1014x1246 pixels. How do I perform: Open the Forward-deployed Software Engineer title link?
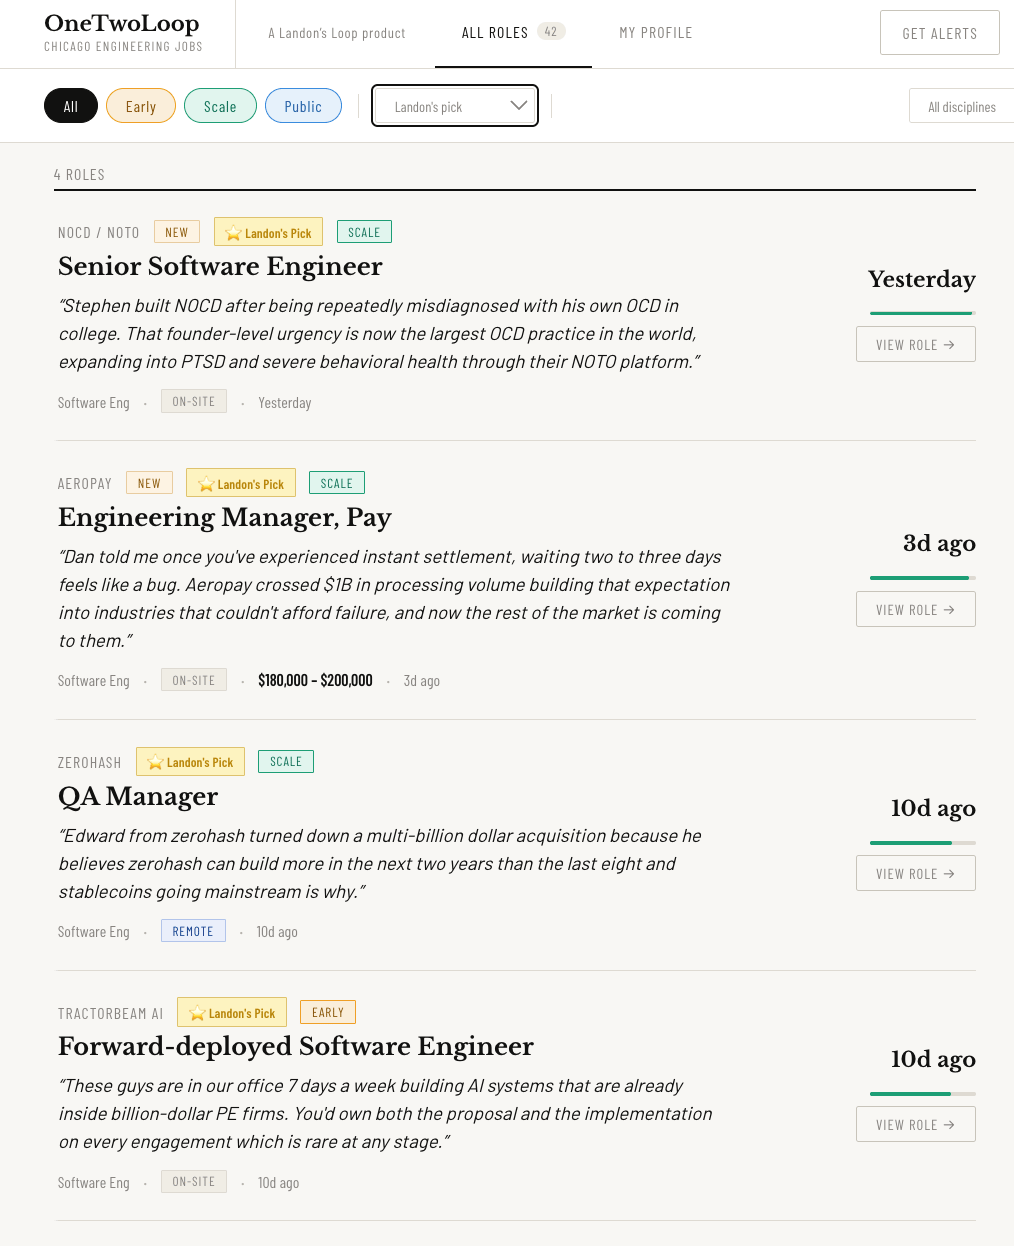click(296, 1046)
